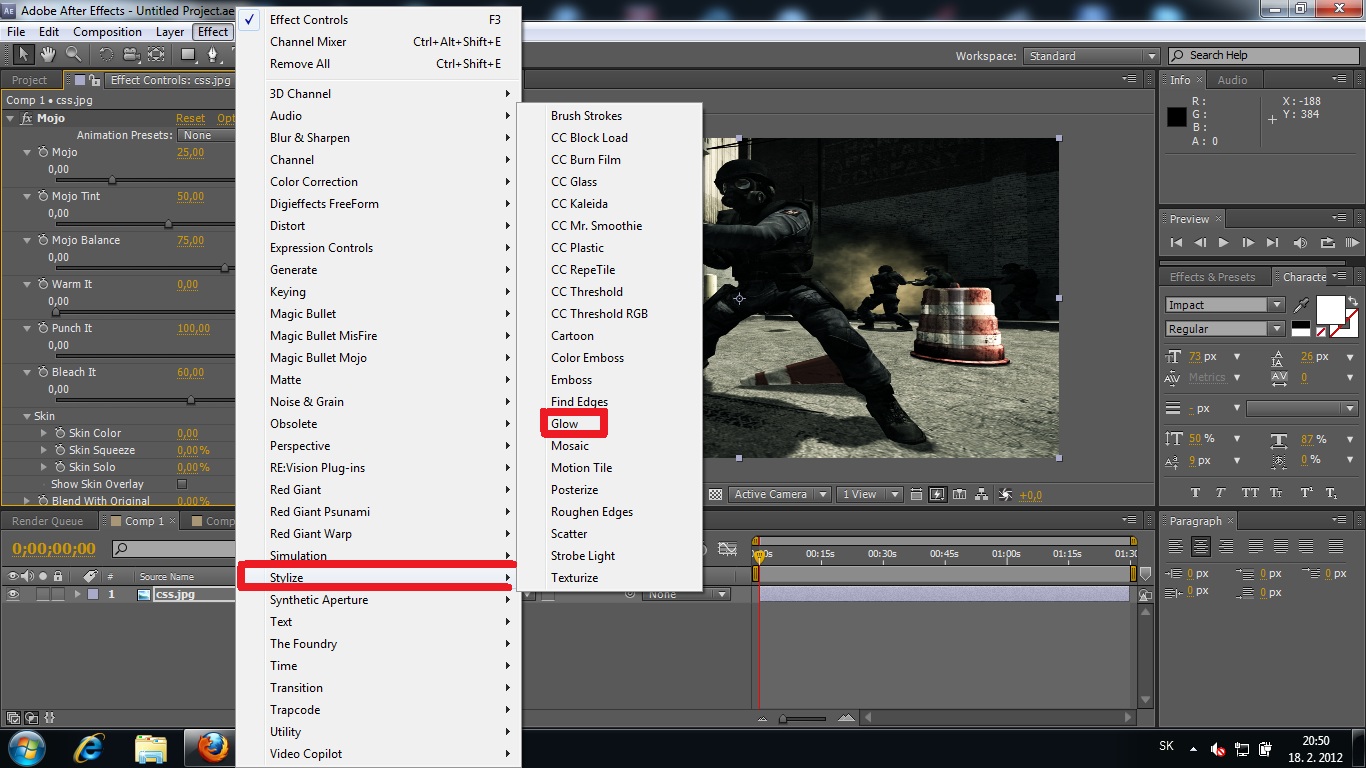Select the Pan Behind tool
This screenshot has width=1366, height=768.
click(x=156, y=54)
